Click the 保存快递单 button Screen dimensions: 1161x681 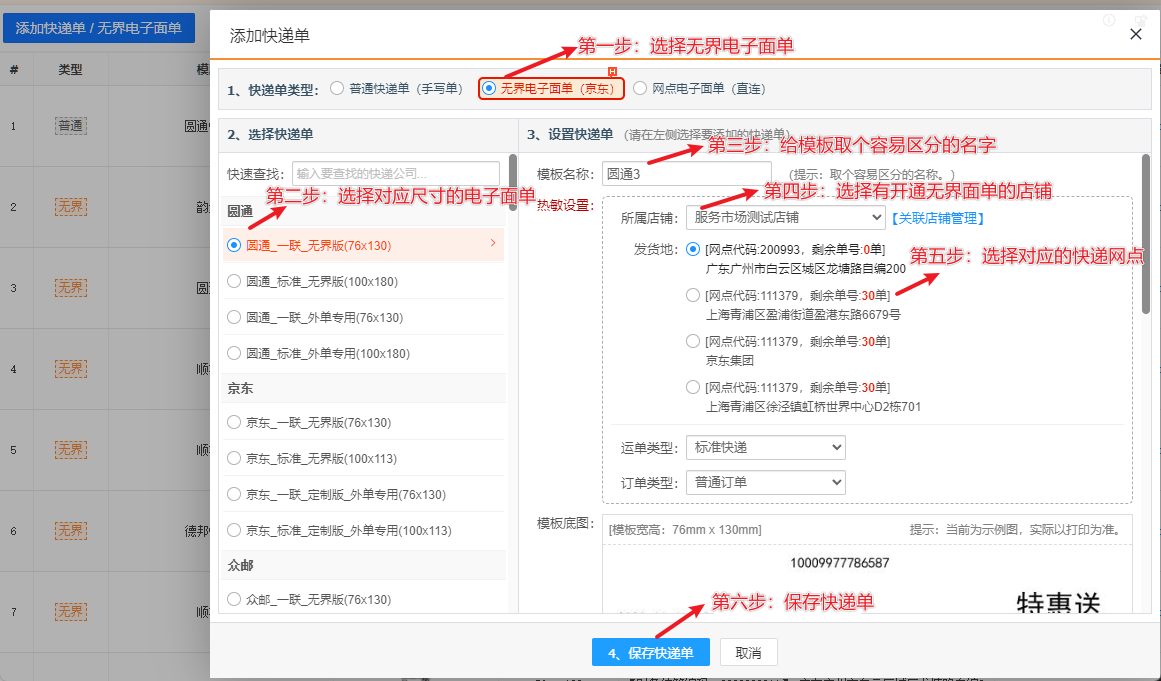click(x=650, y=653)
